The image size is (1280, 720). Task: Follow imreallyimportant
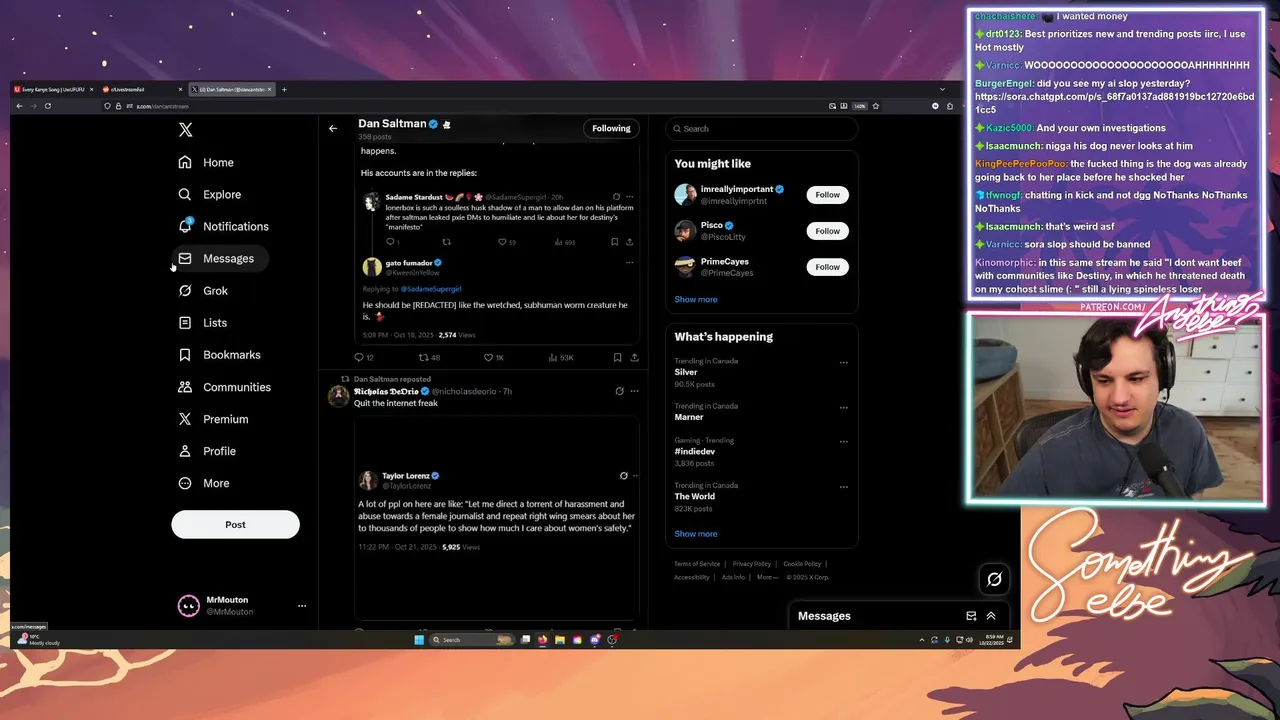pos(827,195)
